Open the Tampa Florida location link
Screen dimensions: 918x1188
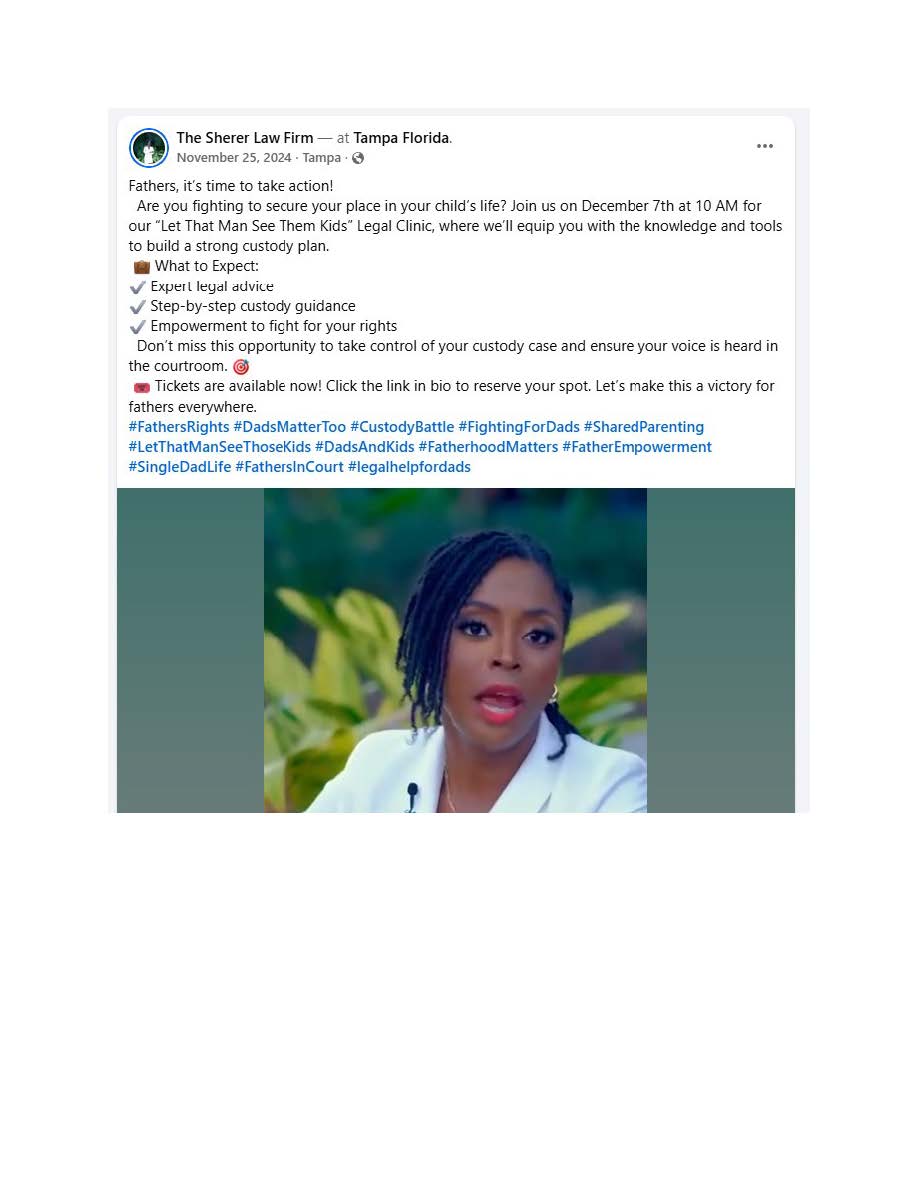tap(401, 138)
